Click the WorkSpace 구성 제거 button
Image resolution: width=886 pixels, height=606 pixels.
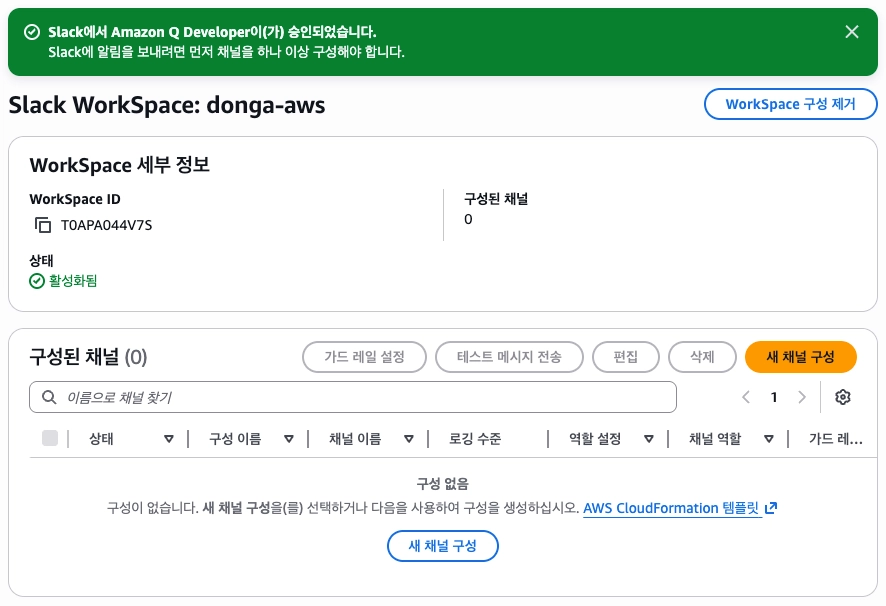point(790,104)
